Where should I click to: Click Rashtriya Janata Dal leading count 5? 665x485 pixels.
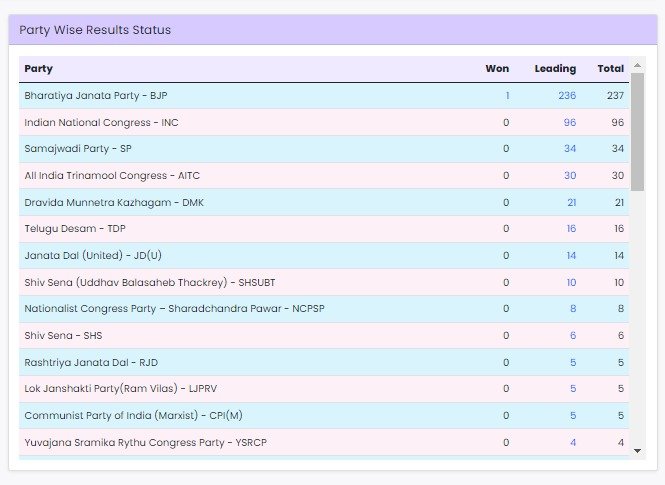(573, 363)
